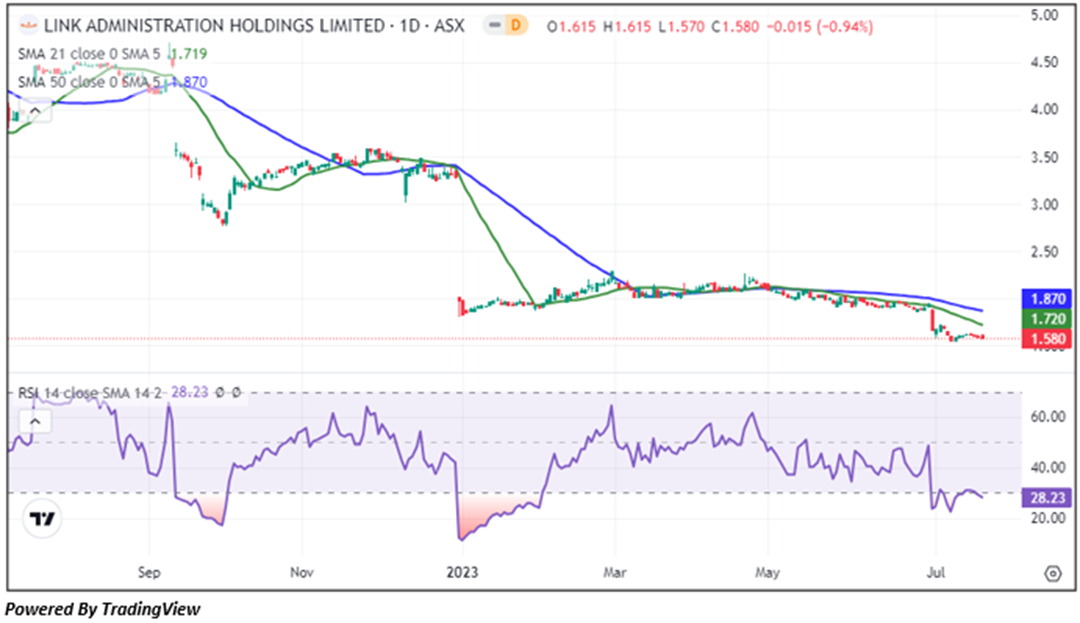Click the Link Administration company logo icon
Image resolution: width=1080 pixels, height=623 pixels.
(28, 27)
